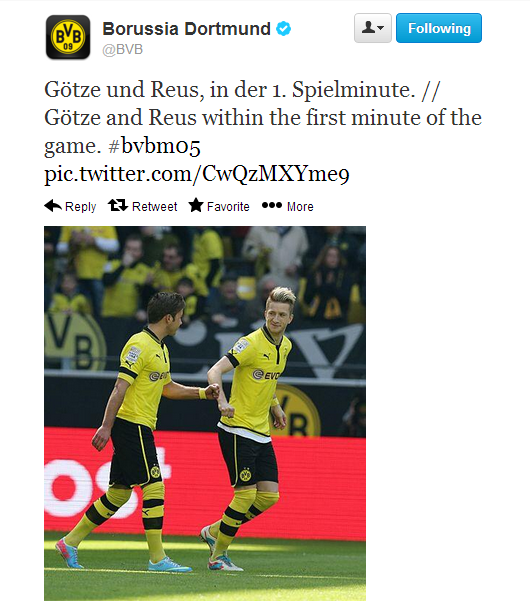This screenshot has height=608, width=530.
Task: Click the favorite star icon
Action: (196, 205)
